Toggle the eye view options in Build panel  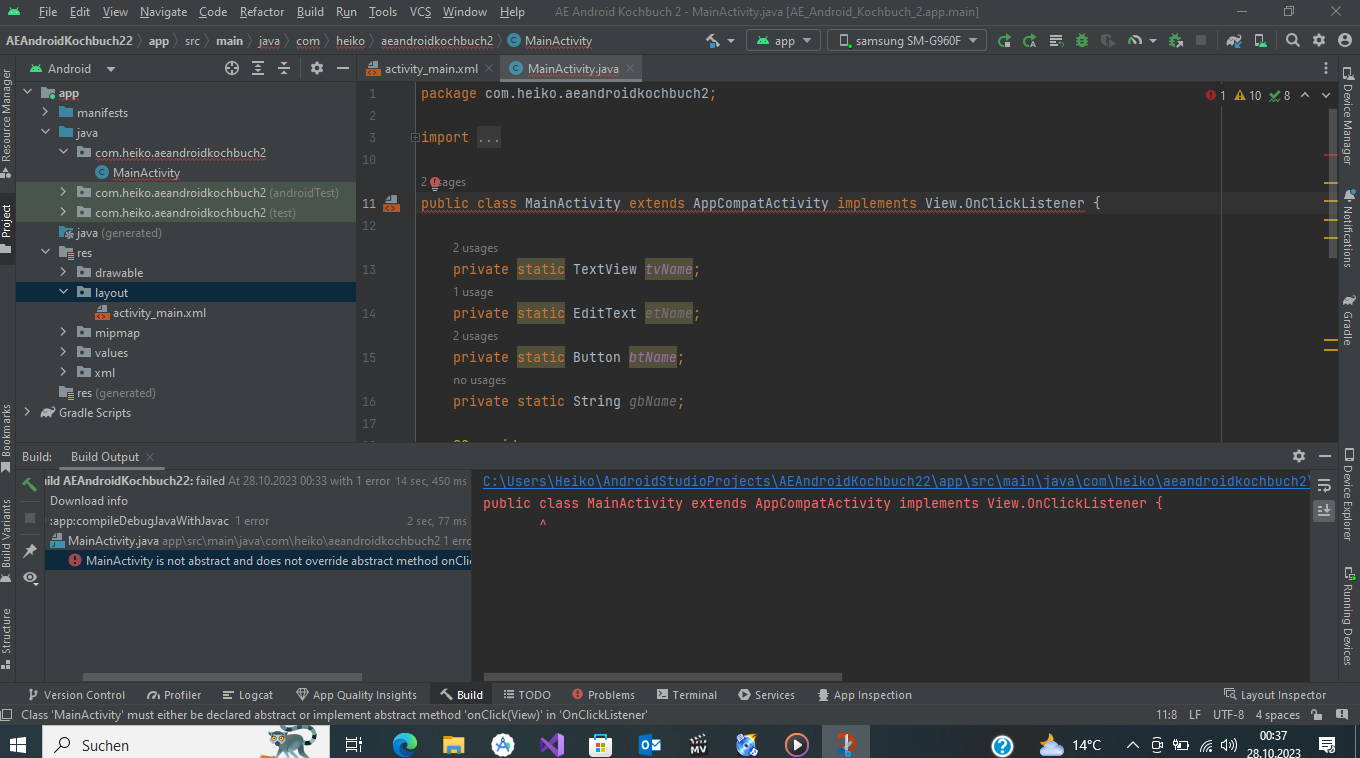point(30,578)
